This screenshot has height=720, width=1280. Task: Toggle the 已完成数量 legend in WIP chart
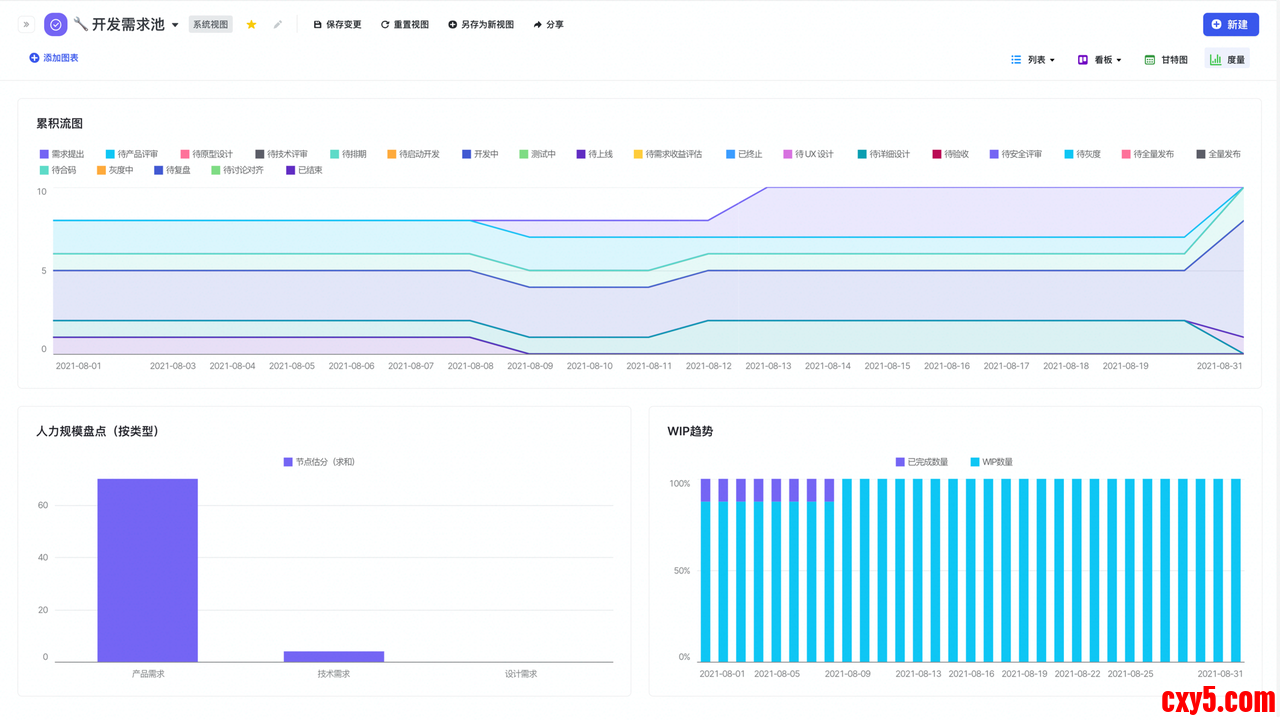[x=921, y=462]
